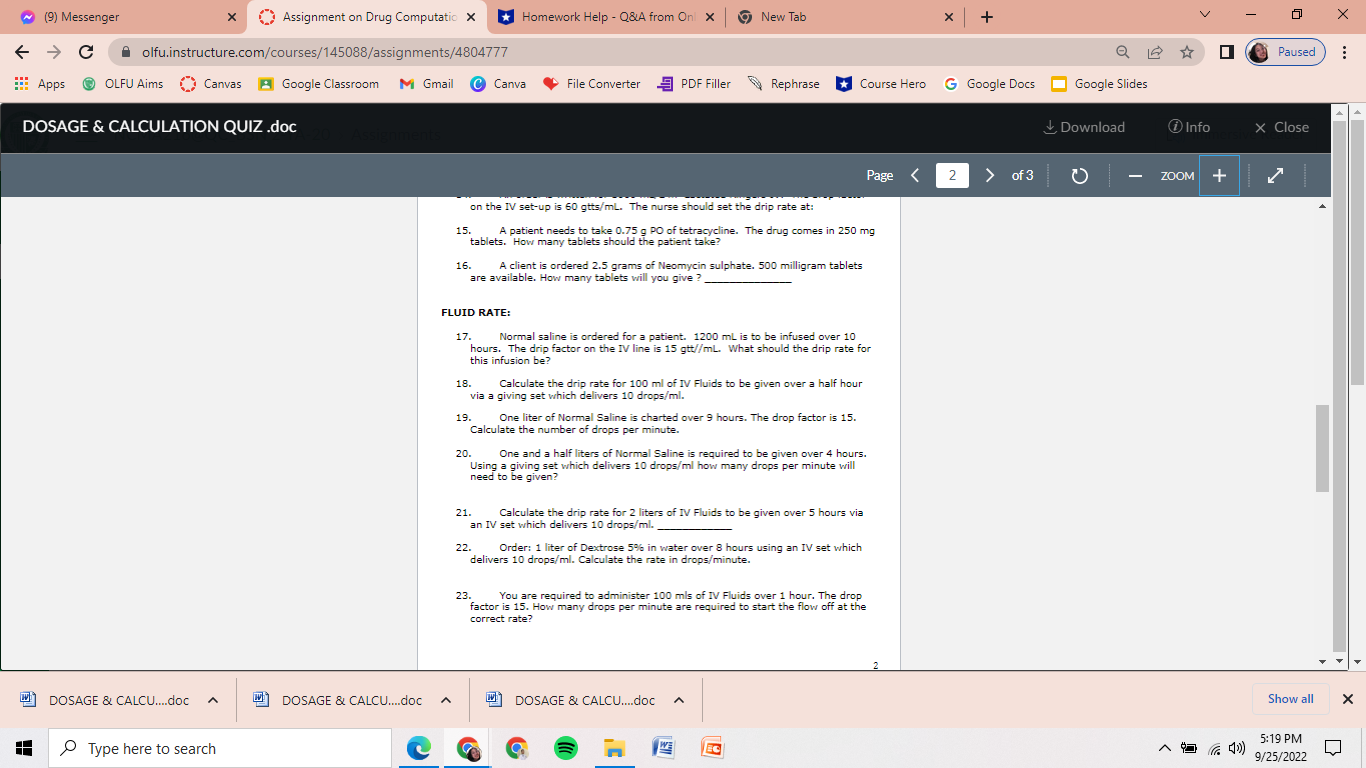Open Google Slides bookmark
1366x768 pixels.
(1099, 84)
